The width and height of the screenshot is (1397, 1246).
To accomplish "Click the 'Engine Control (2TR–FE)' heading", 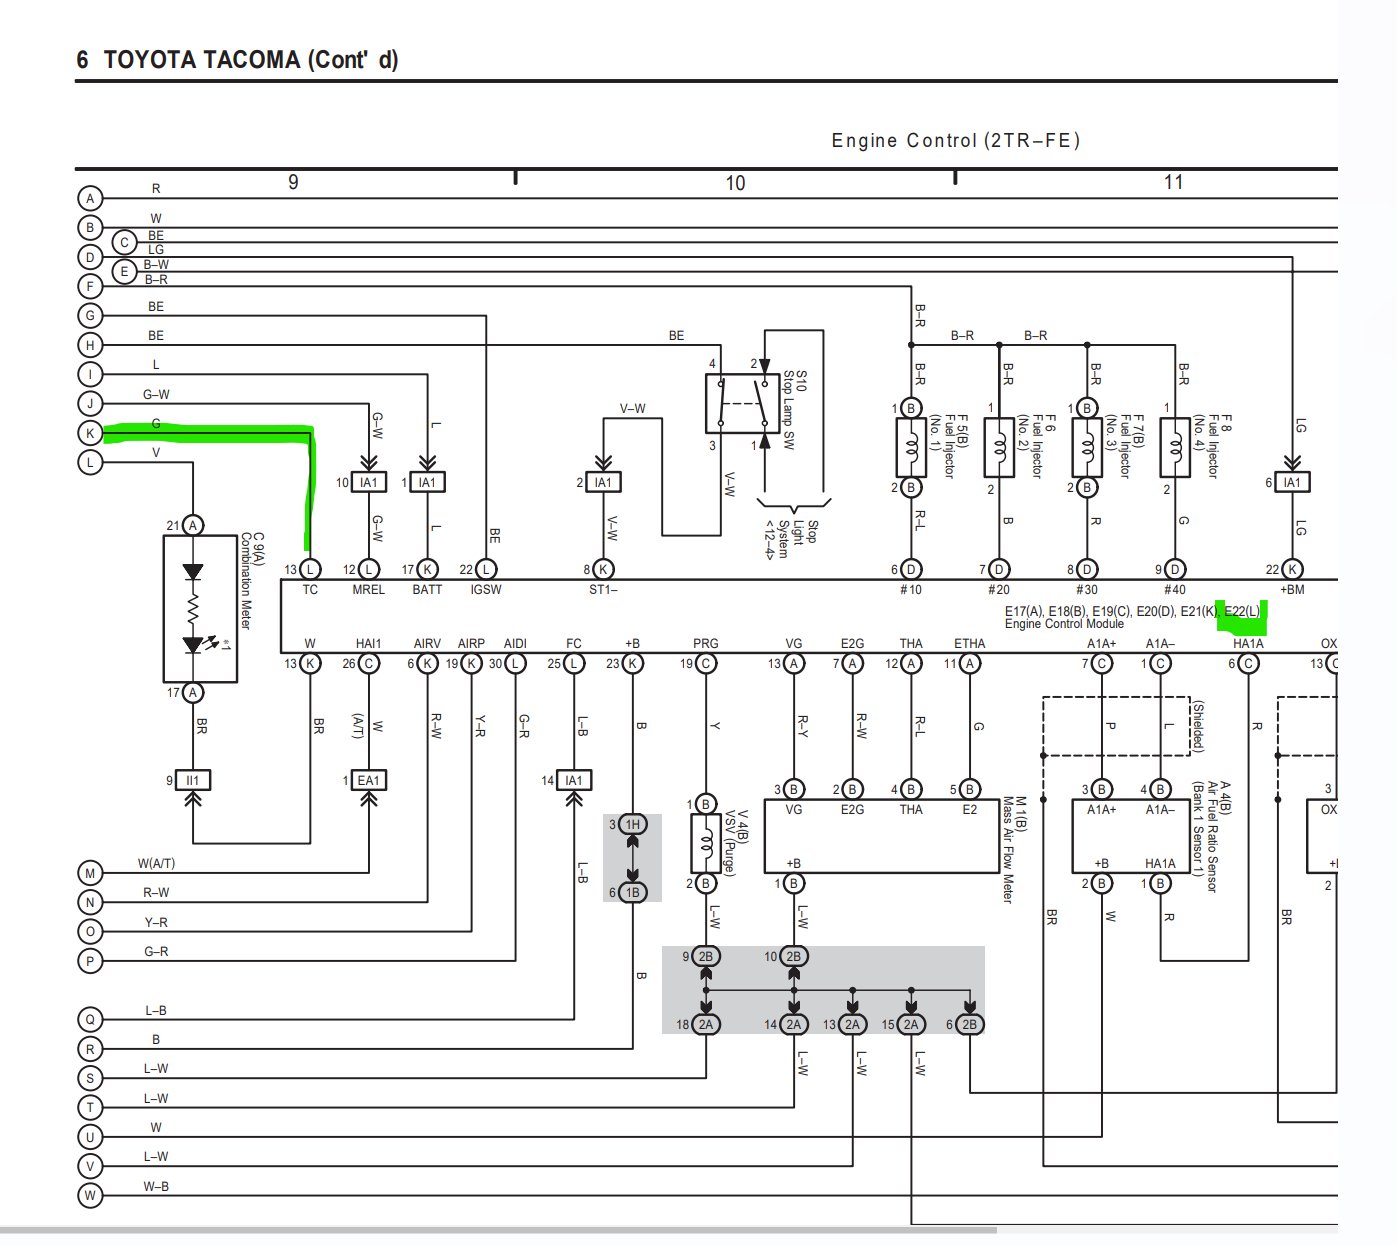I will pyautogui.click(x=956, y=141).
